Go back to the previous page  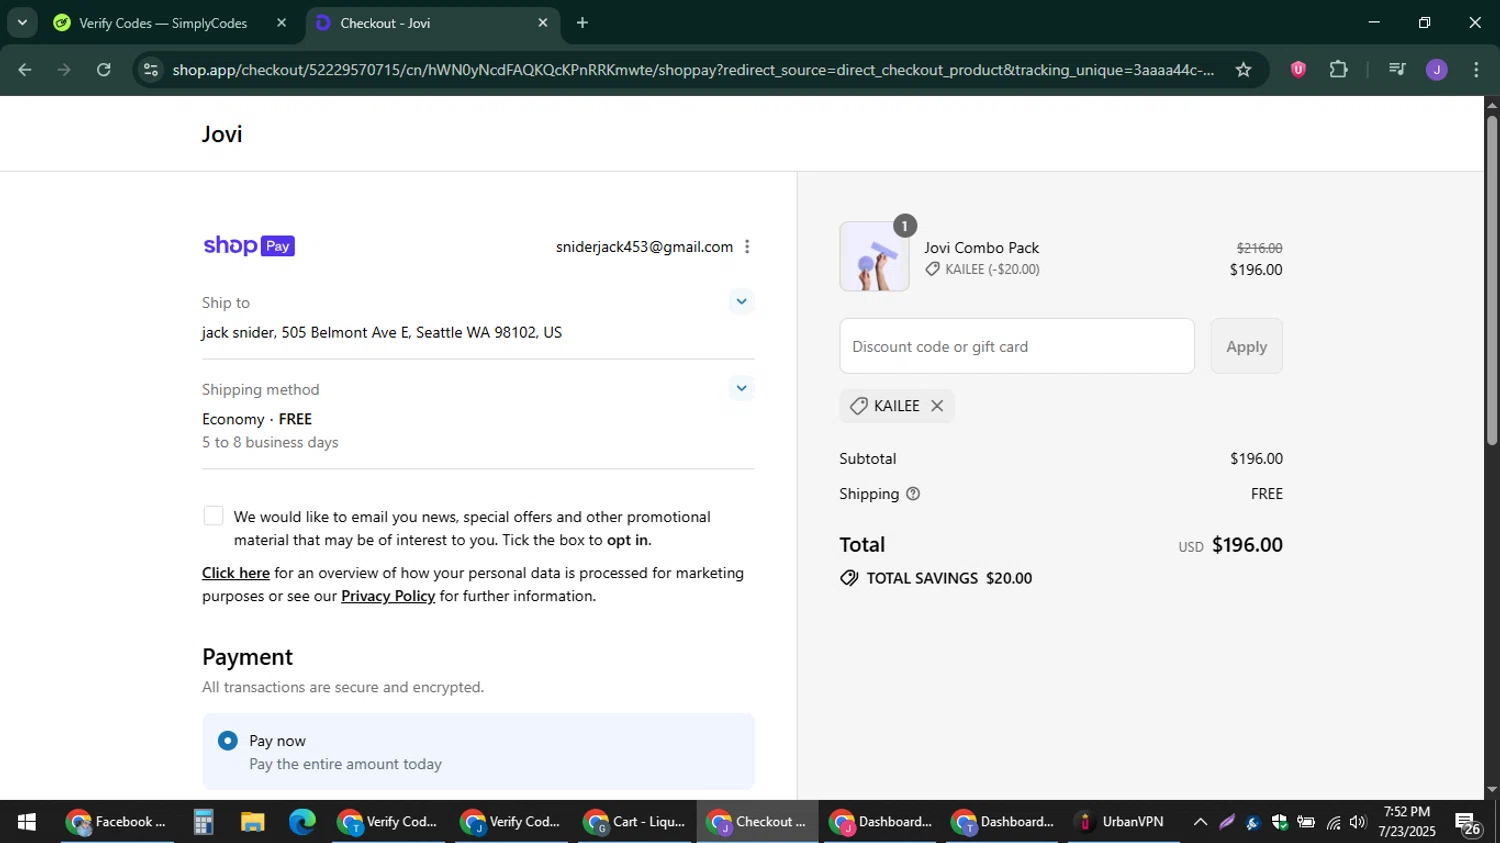pos(25,70)
